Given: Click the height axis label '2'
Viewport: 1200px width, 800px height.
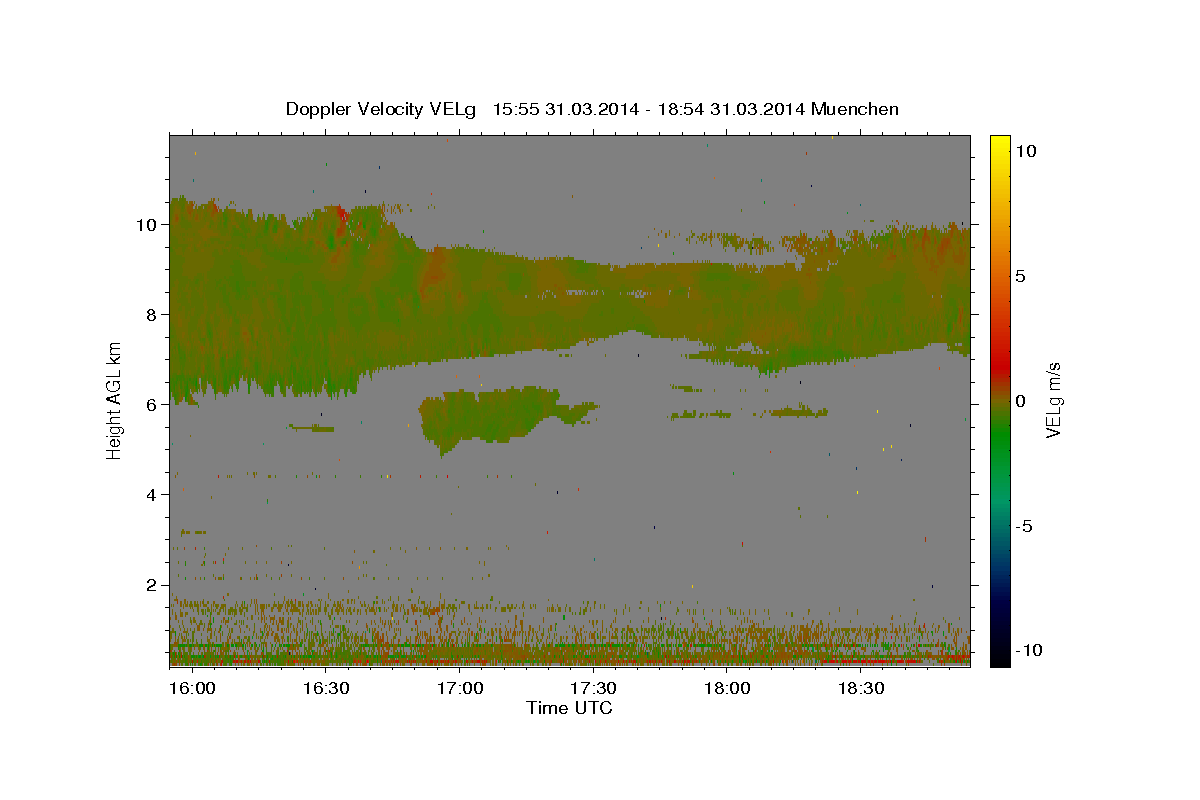Looking at the screenshot, I should (152, 584).
